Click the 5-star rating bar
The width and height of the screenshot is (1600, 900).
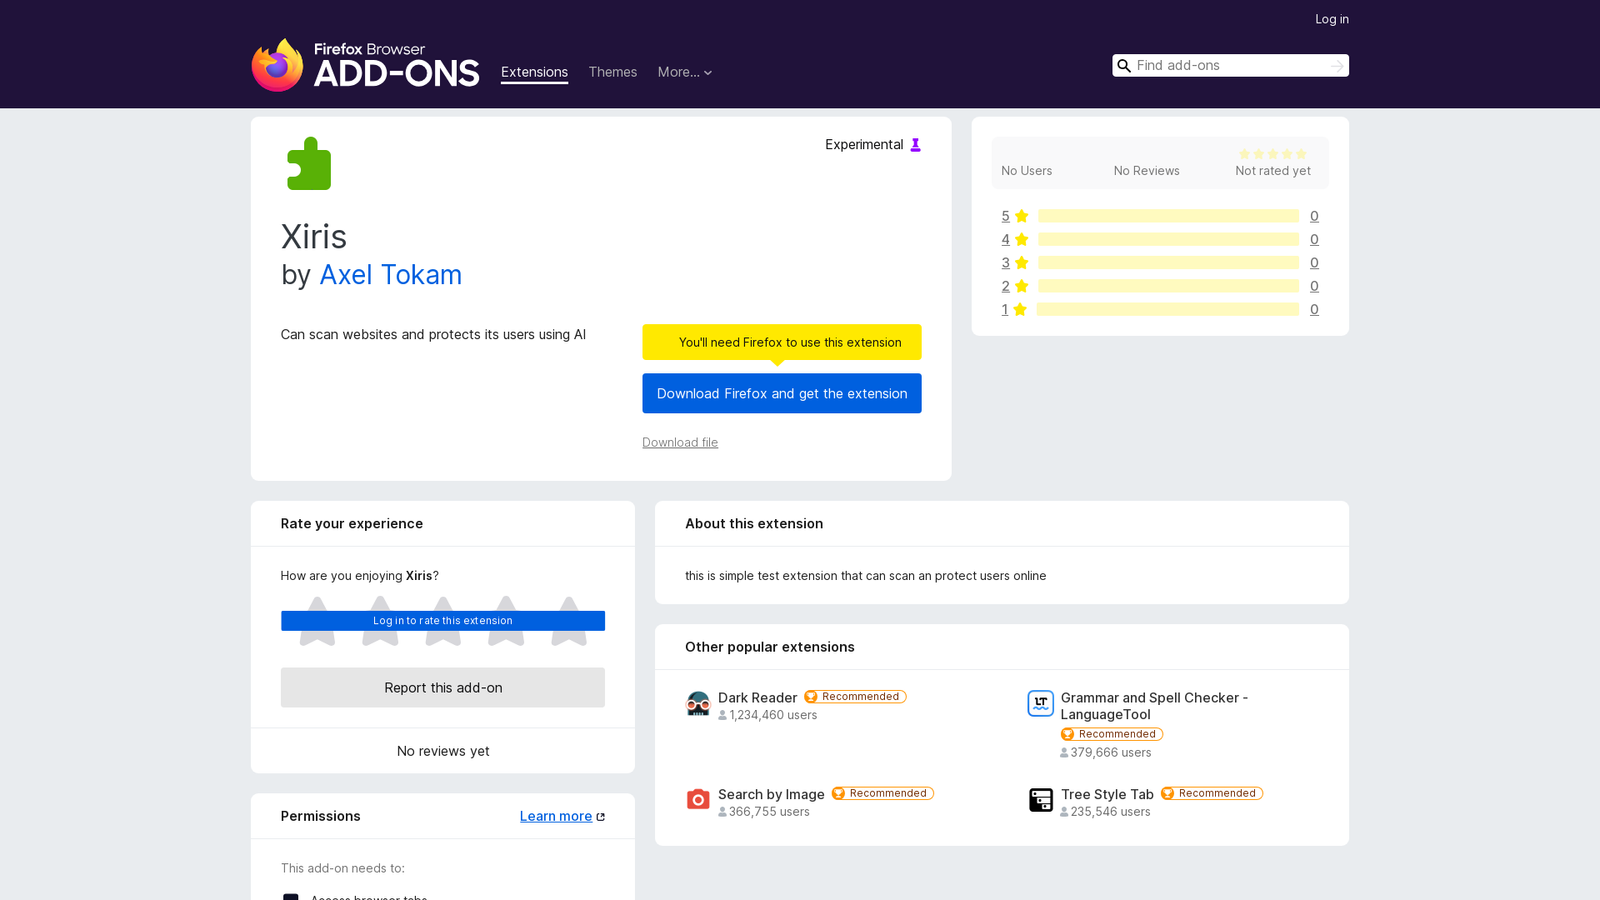[x=1168, y=216]
